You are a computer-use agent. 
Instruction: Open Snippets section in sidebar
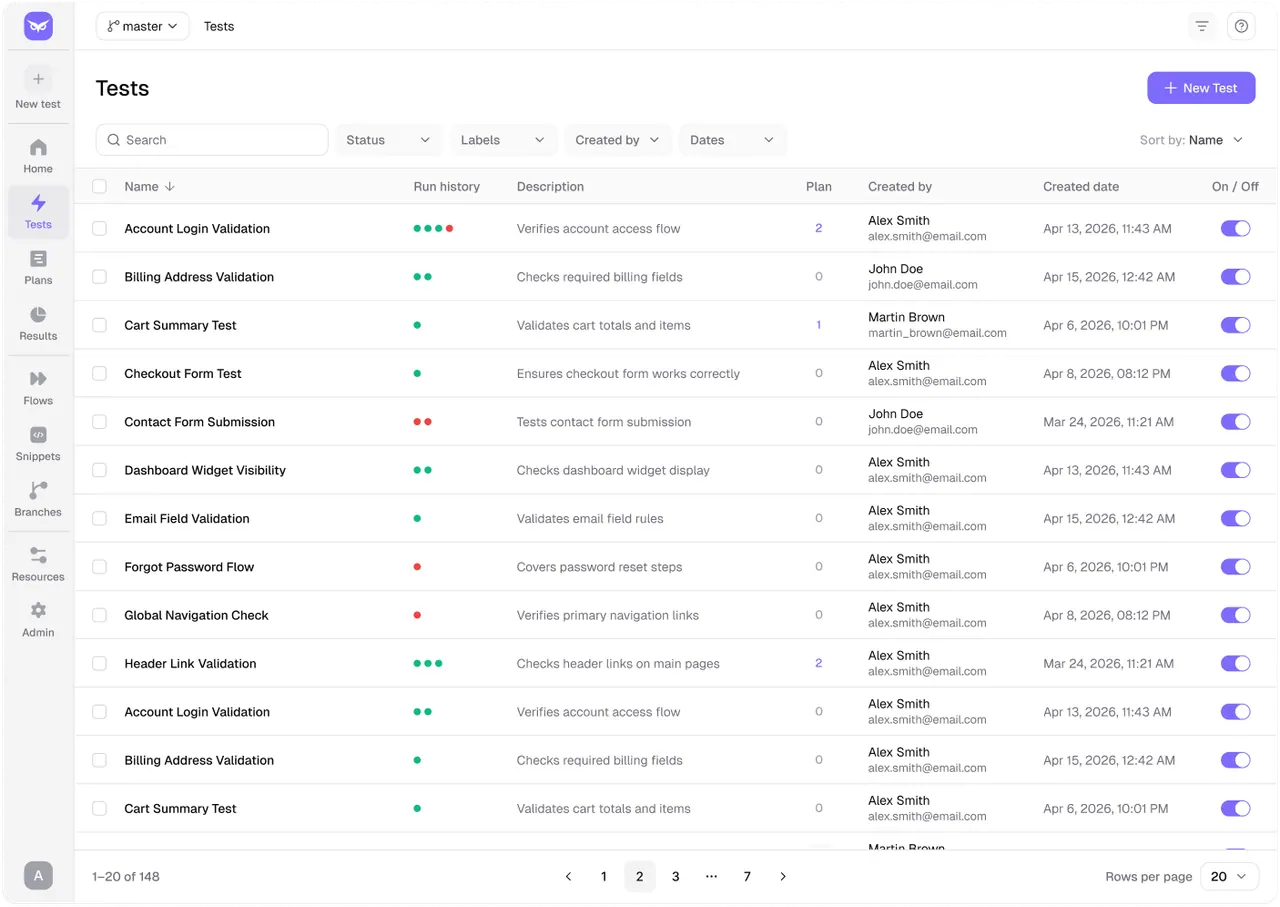[x=38, y=443]
